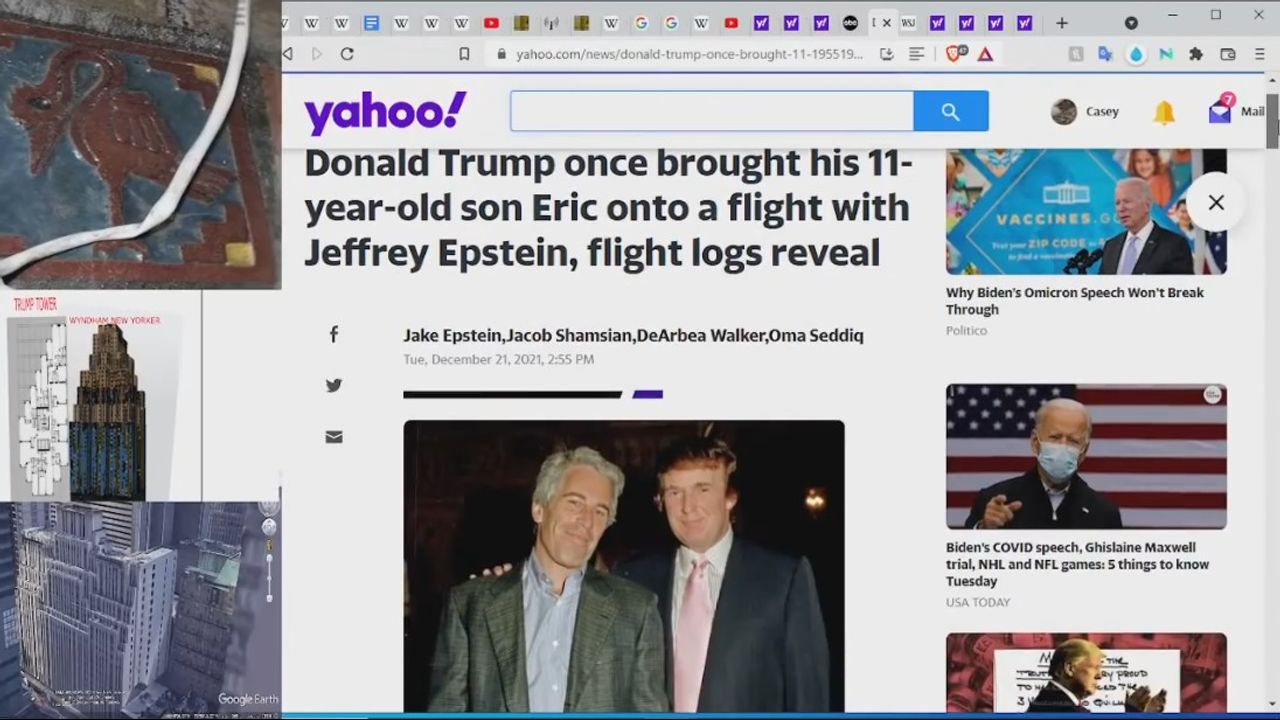Go to the Yahoo homepage logo
Image resolution: width=1280 pixels, height=720 pixels.
[385, 112]
